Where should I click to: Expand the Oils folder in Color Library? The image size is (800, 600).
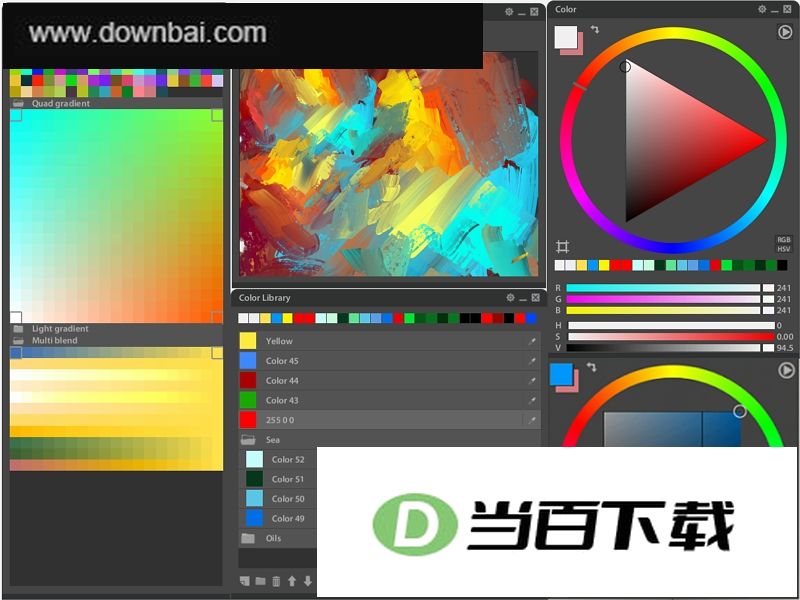[248, 538]
